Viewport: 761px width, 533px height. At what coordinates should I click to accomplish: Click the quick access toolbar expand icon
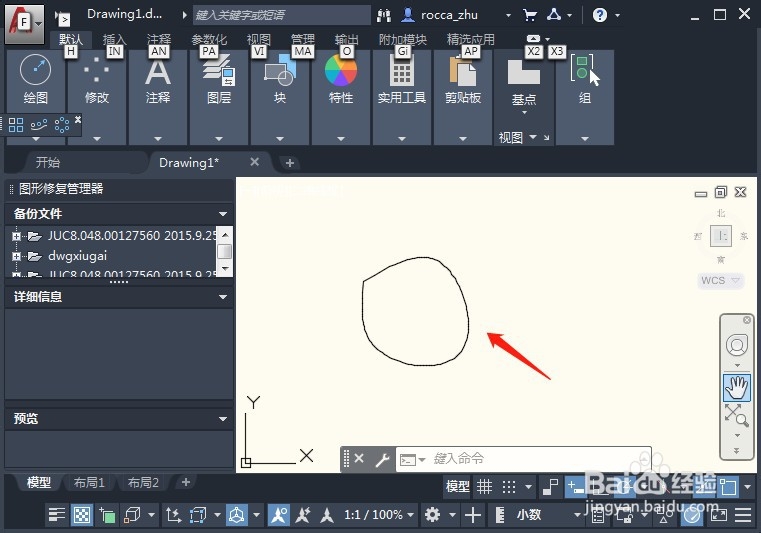tap(63, 18)
